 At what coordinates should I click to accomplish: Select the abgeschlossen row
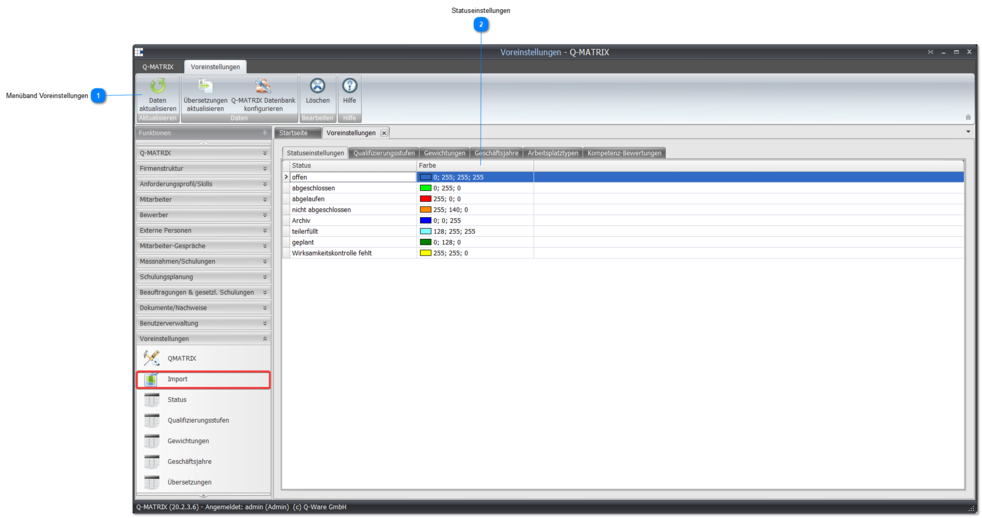pyautogui.click(x=624, y=188)
